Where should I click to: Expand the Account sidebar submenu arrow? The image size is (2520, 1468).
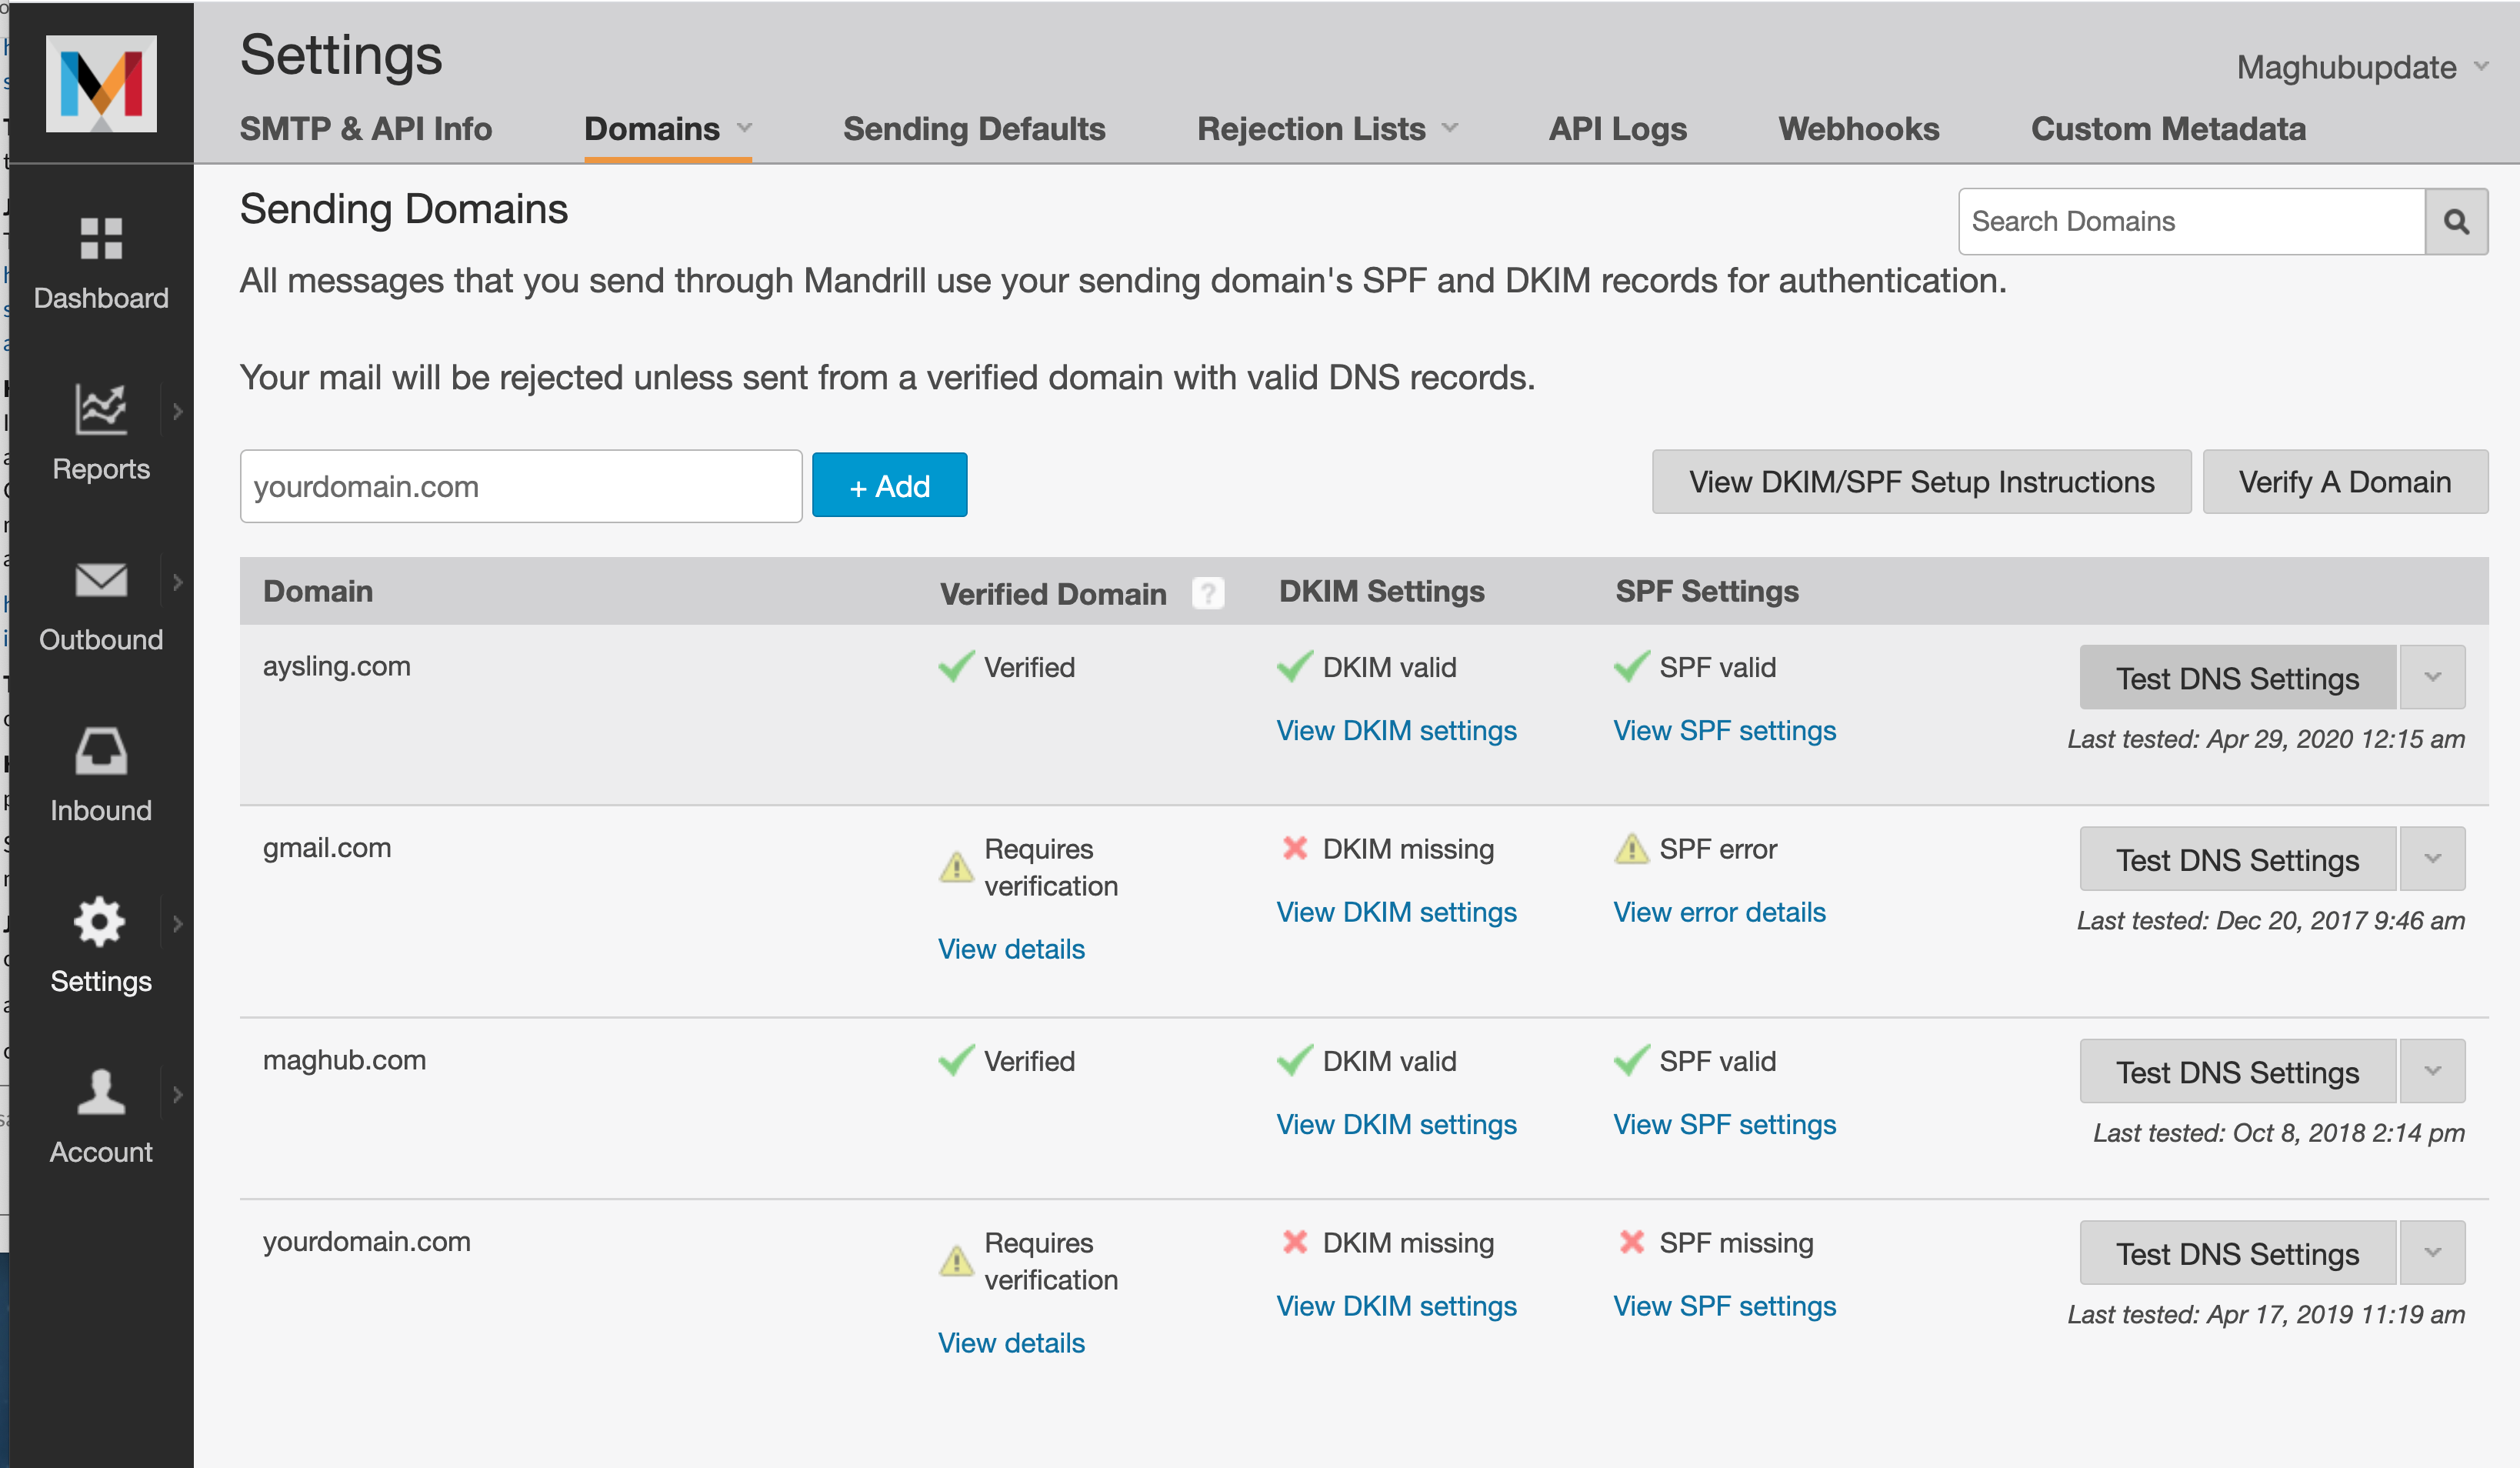pyautogui.click(x=178, y=1094)
